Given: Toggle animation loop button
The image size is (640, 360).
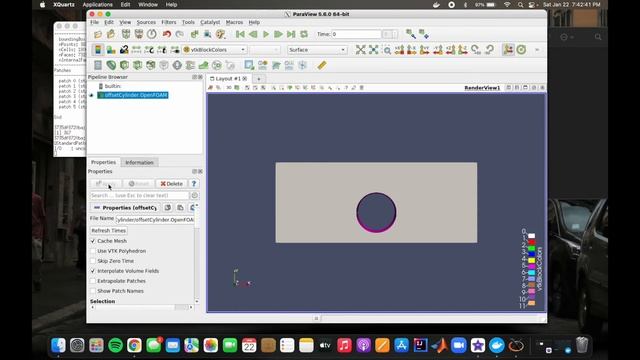Looking at the screenshot, I should coord(304,34).
